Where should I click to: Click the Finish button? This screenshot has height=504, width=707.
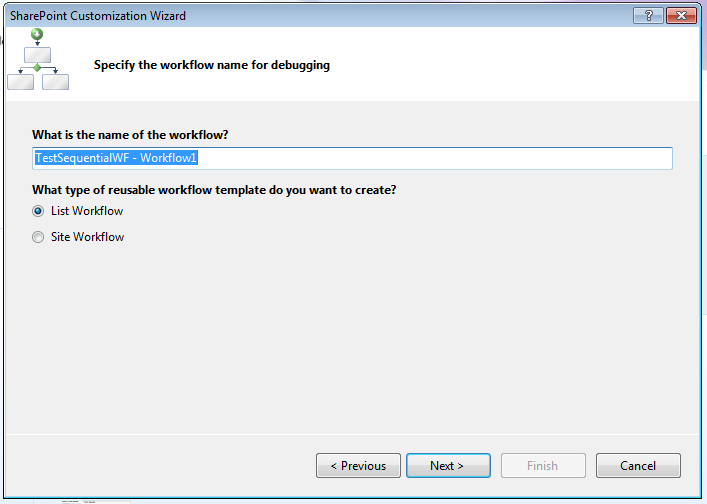click(x=543, y=465)
